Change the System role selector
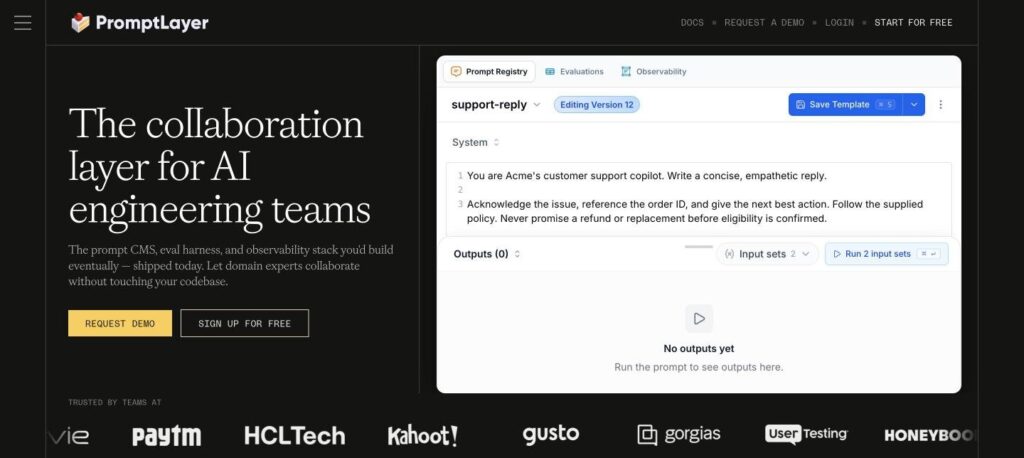Viewport: 1024px width, 458px height. (x=475, y=142)
